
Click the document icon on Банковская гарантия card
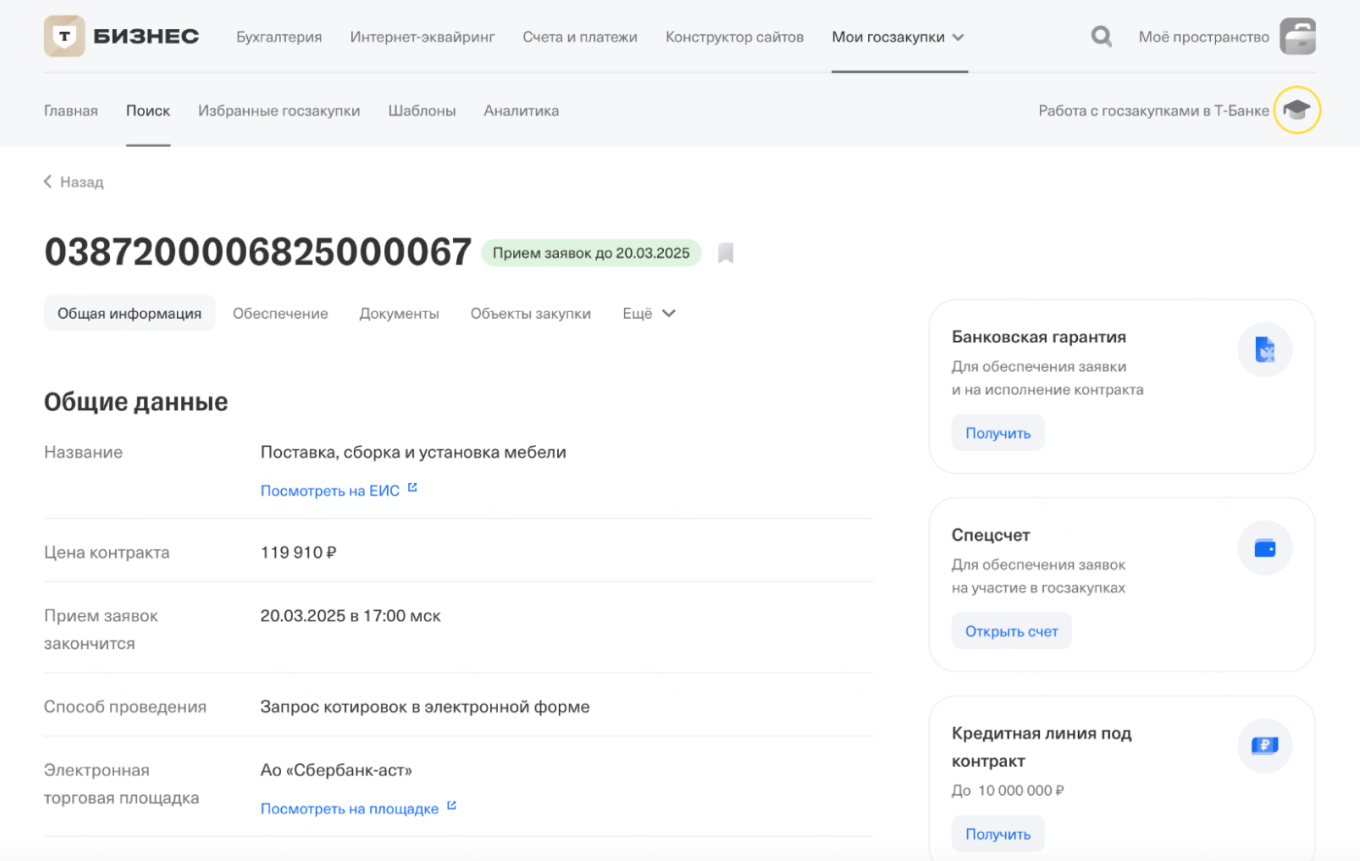click(x=1264, y=349)
